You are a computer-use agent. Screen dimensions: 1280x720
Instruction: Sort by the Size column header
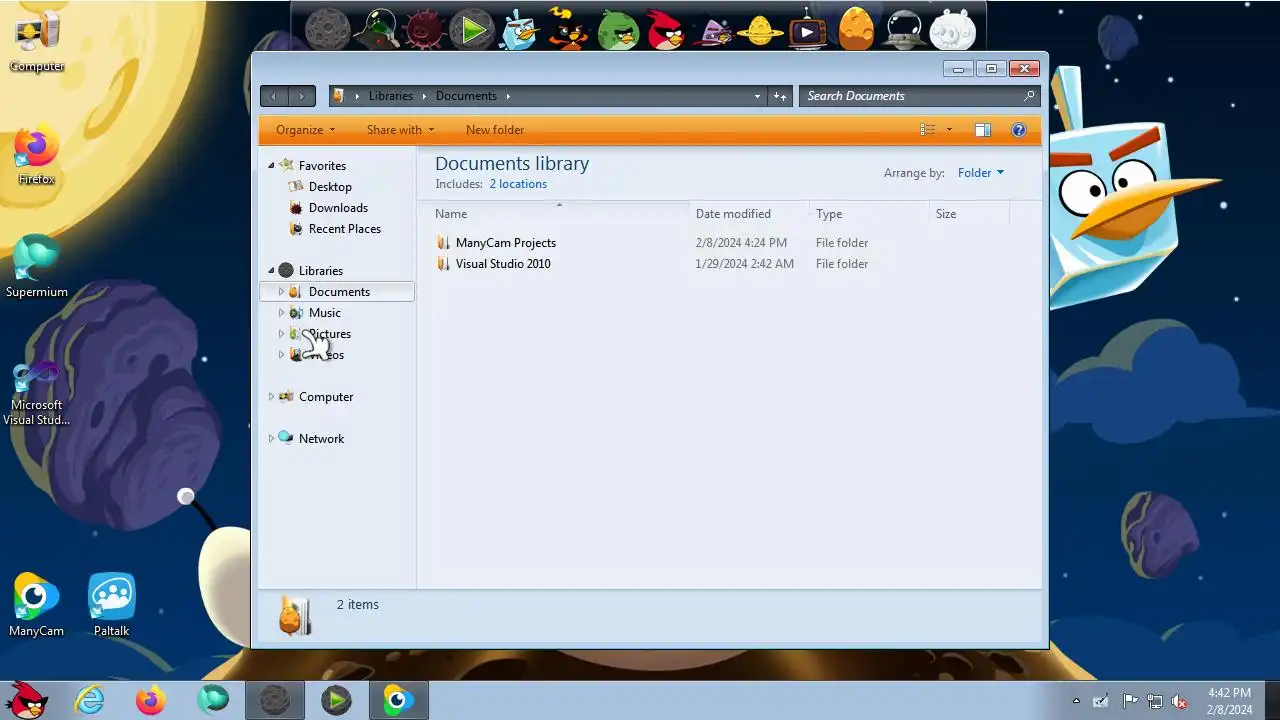[x=969, y=214]
